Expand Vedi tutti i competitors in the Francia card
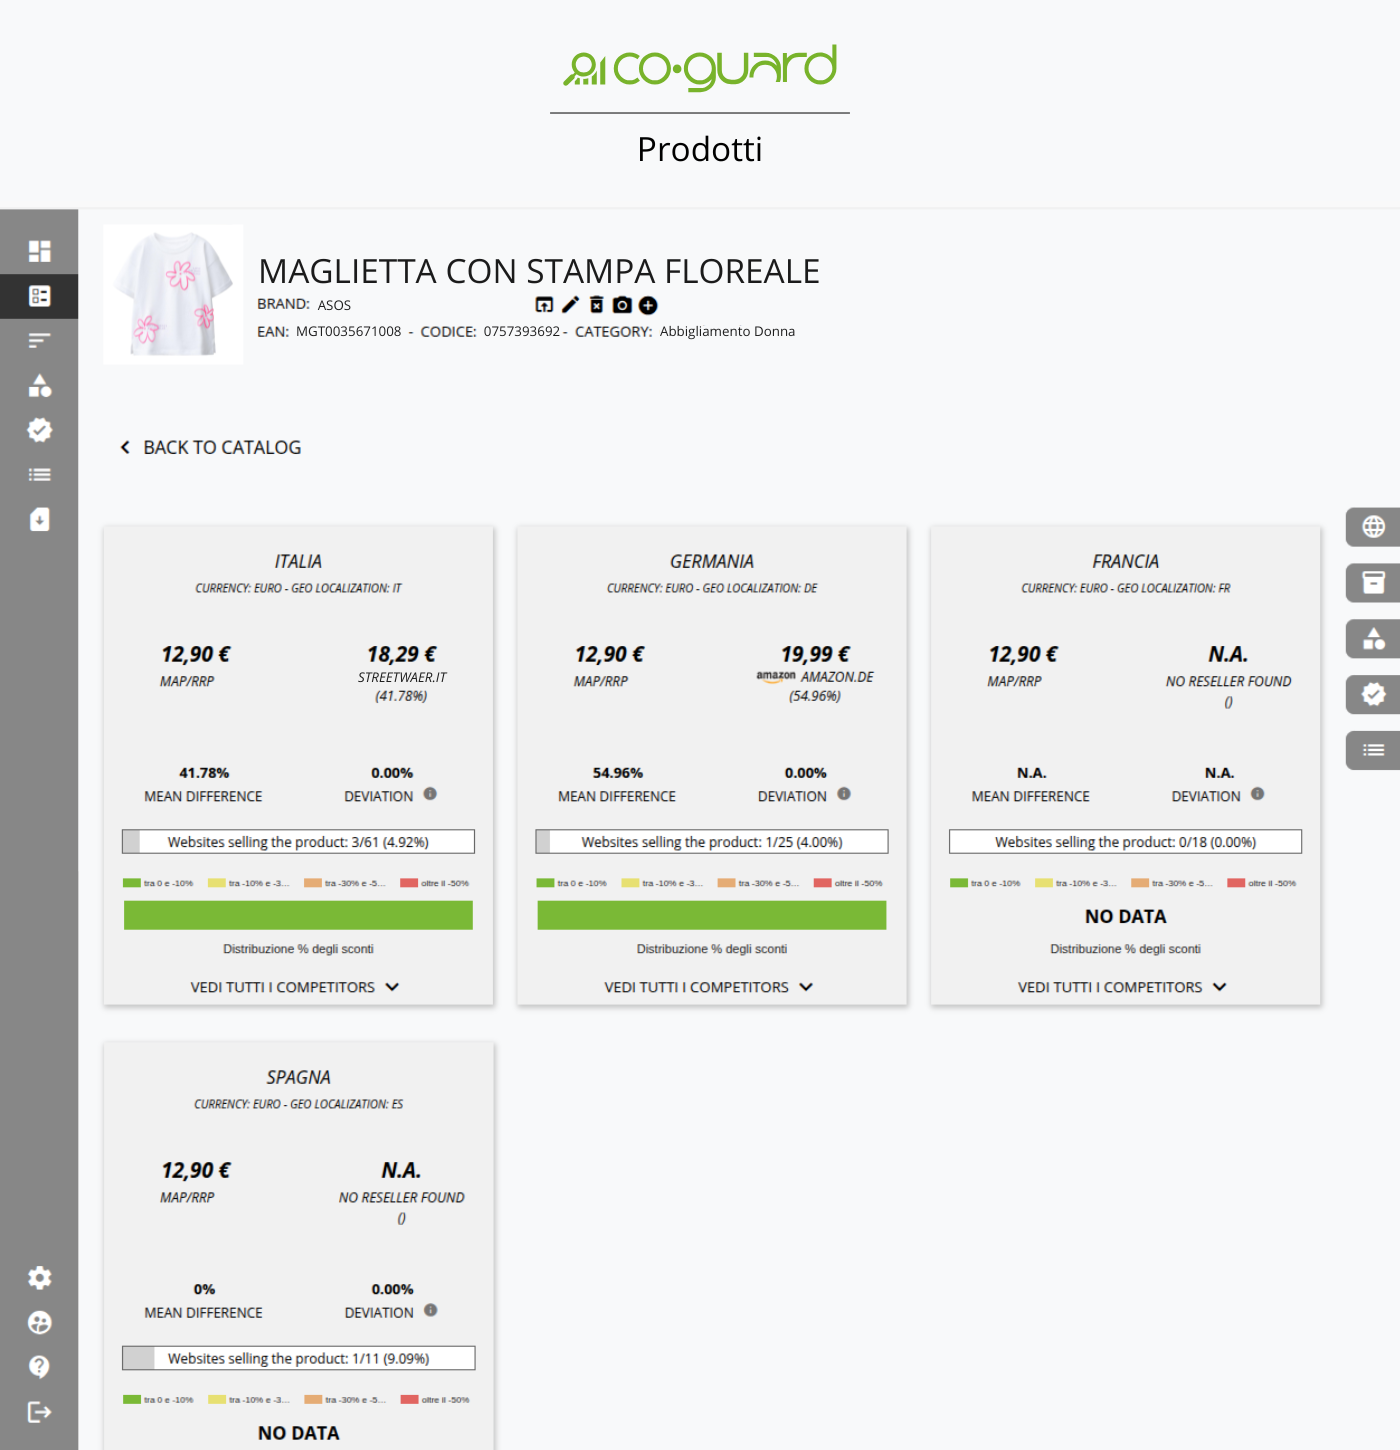 point(1123,987)
